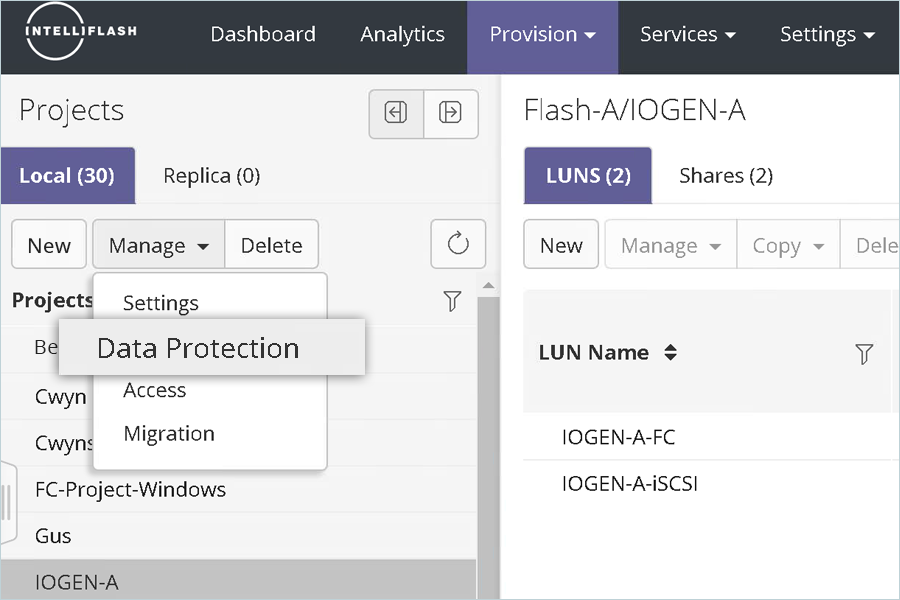Collapse the Projects panel to the left
This screenshot has height=600, width=900.
click(x=396, y=113)
